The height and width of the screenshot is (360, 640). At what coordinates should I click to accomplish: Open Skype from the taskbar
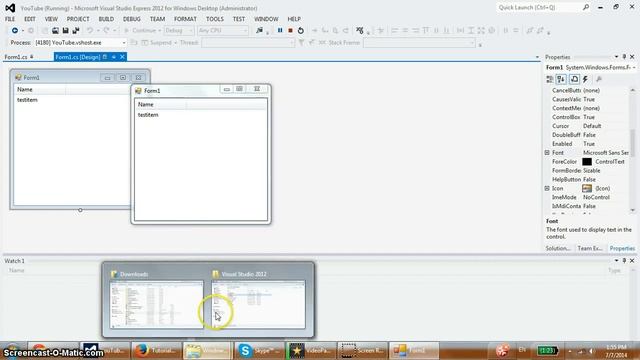(x=258, y=351)
